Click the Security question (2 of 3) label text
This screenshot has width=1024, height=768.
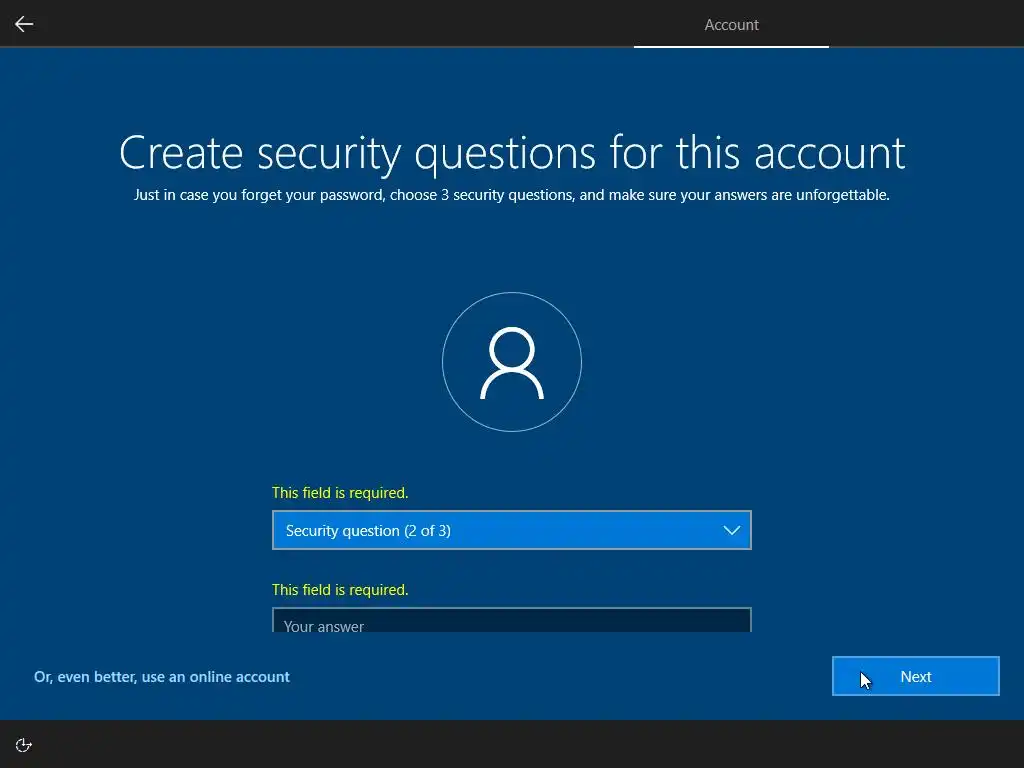coord(368,531)
